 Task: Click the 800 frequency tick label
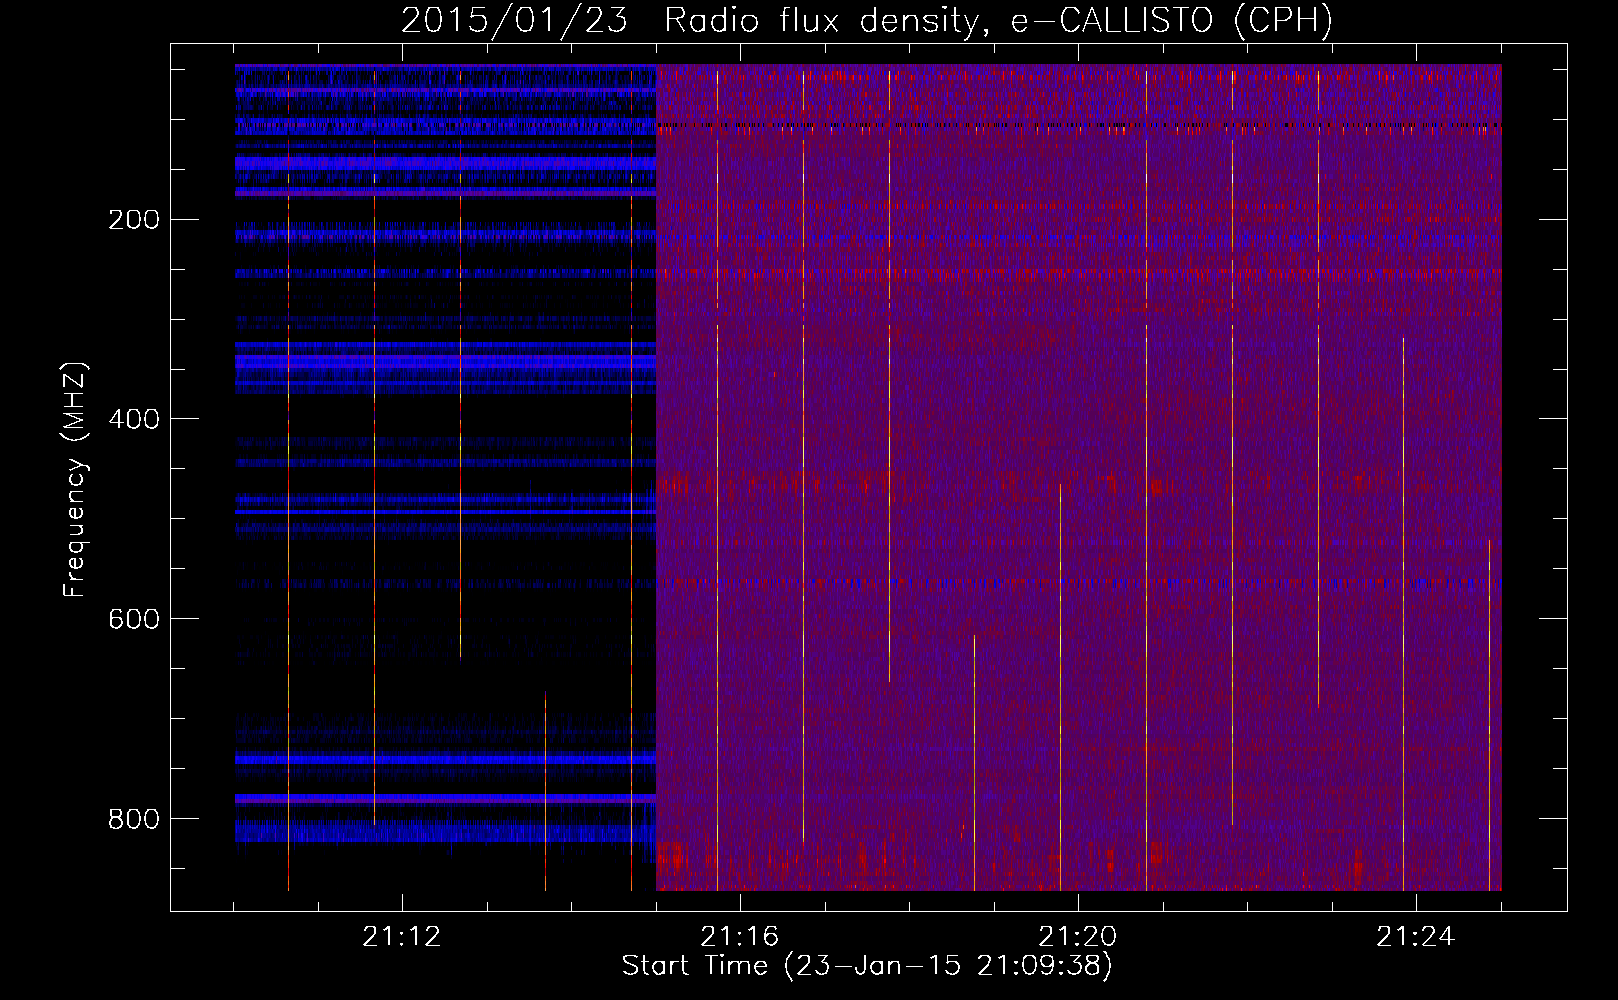tap(134, 819)
